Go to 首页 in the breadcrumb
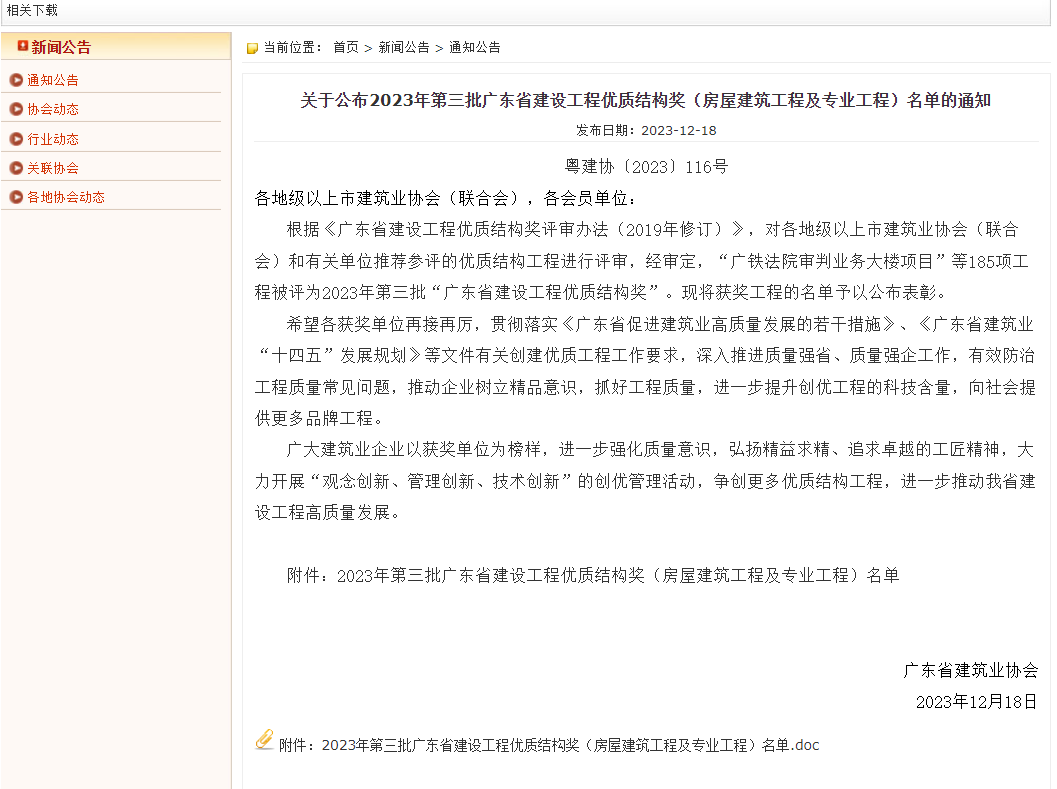The height and width of the screenshot is (789, 1057). pos(346,47)
